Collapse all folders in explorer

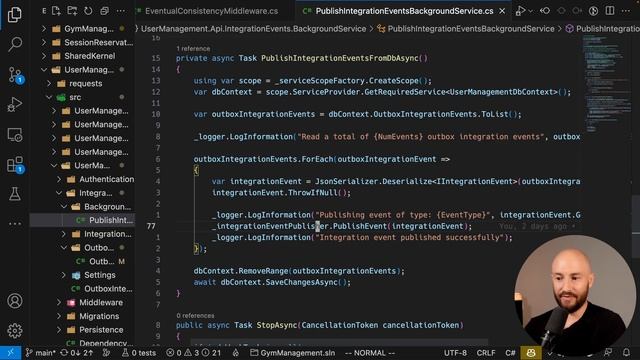click(104, 11)
